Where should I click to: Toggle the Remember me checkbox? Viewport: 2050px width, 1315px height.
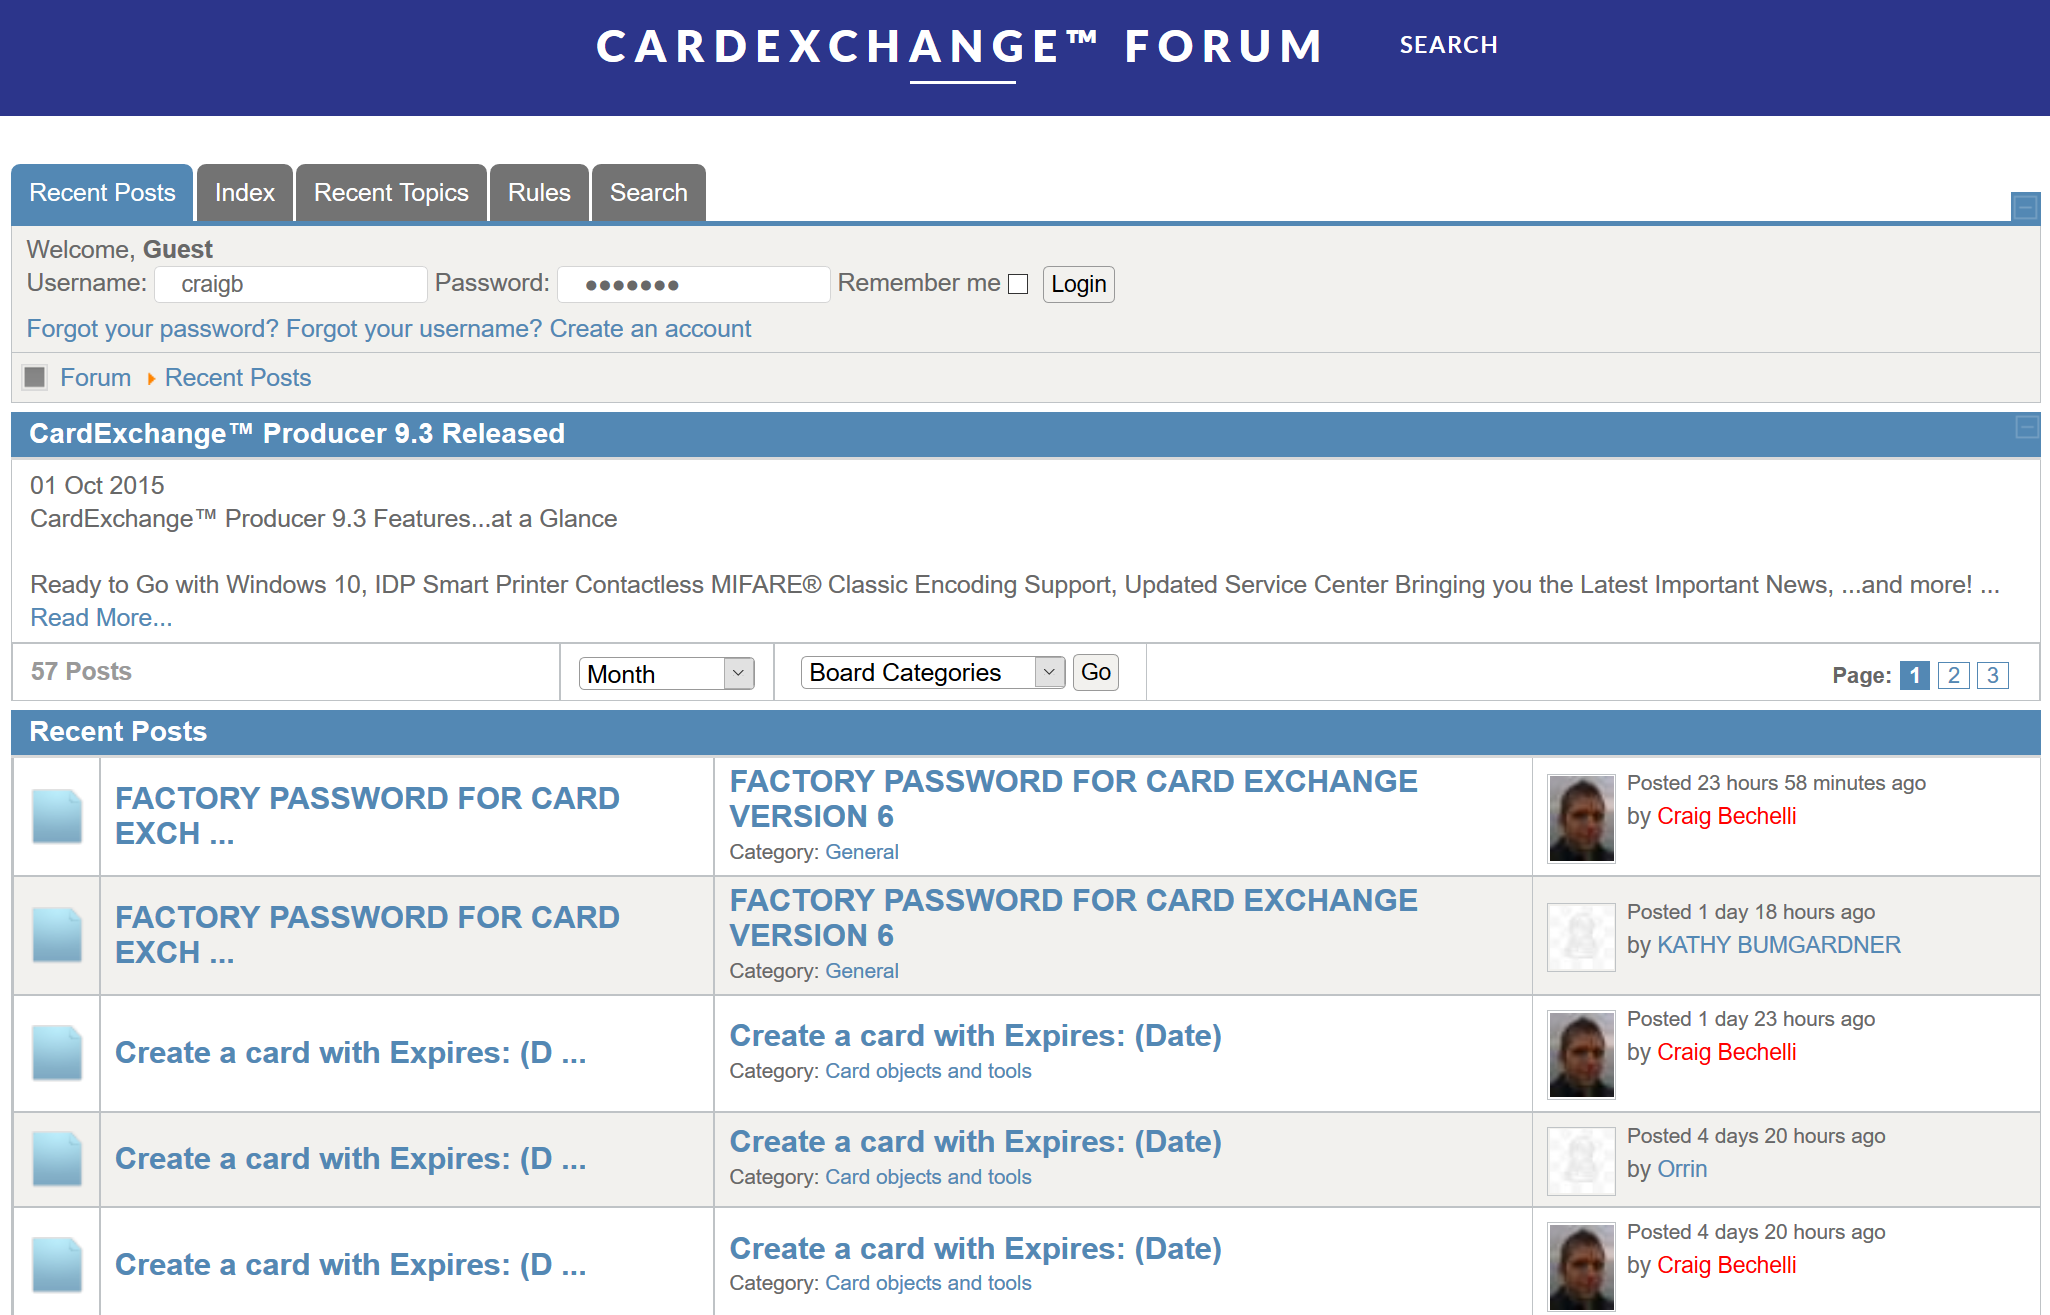[x=1018, y=284]
